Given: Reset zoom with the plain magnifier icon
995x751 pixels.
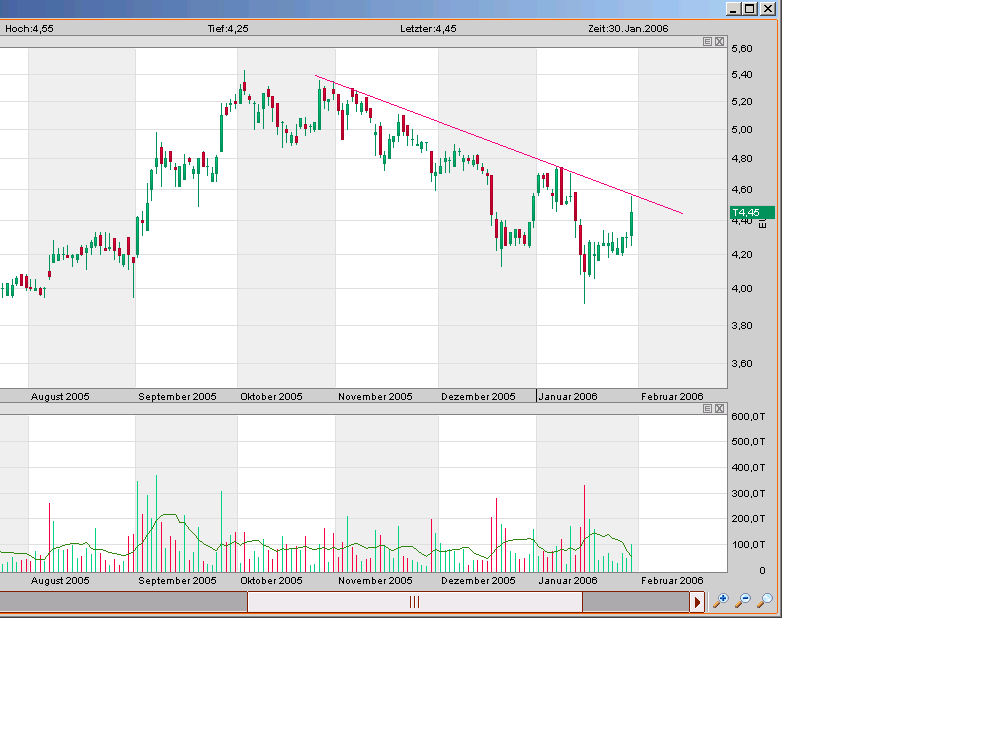Looking at the screenshot, I should click(x=765, y=600).
